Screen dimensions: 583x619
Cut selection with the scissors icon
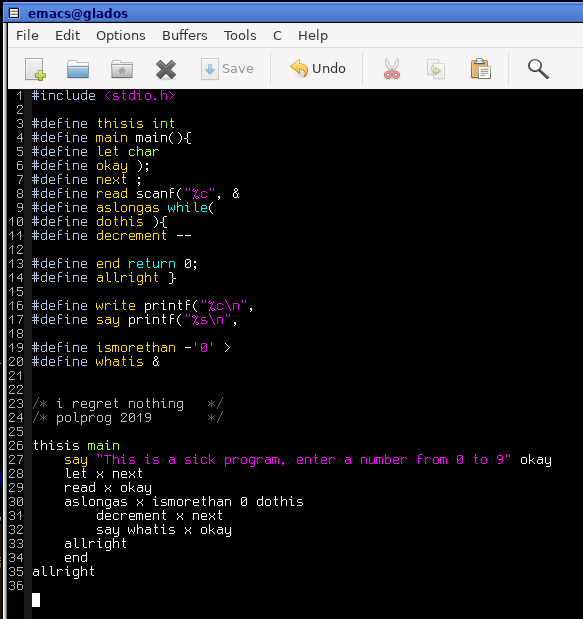[392, 69]
